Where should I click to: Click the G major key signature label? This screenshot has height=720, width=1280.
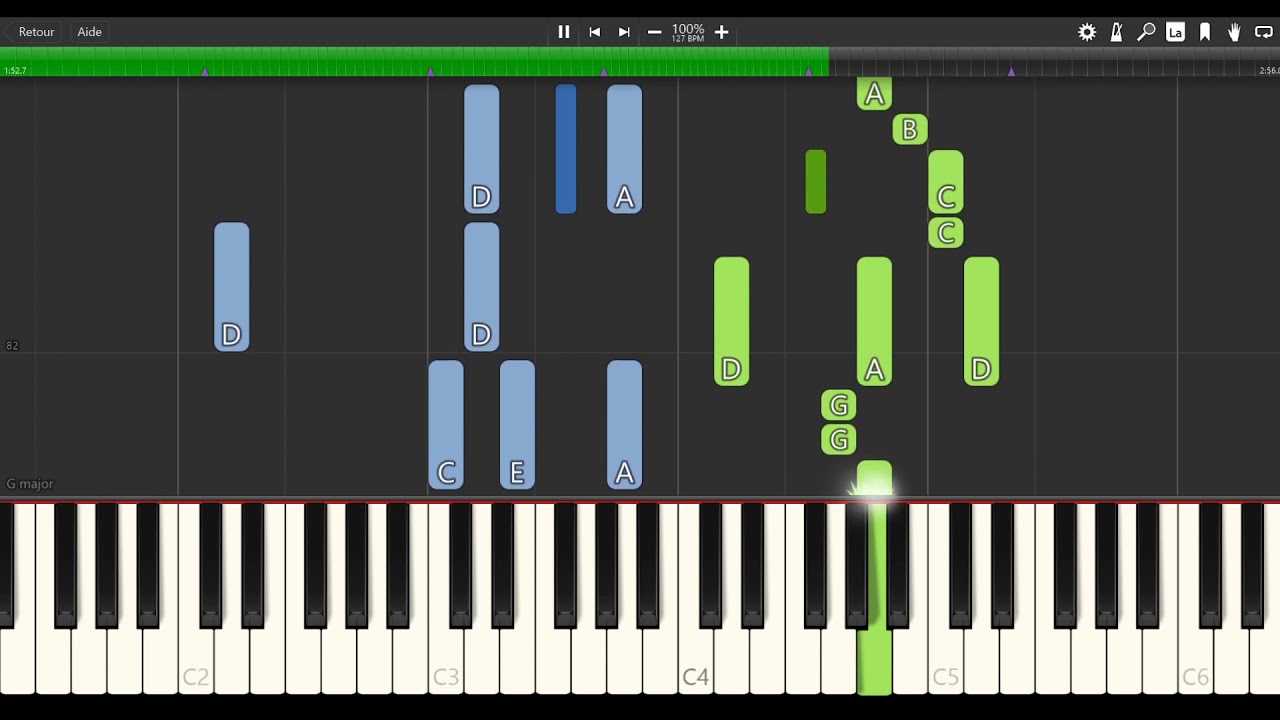pos(30,484)
